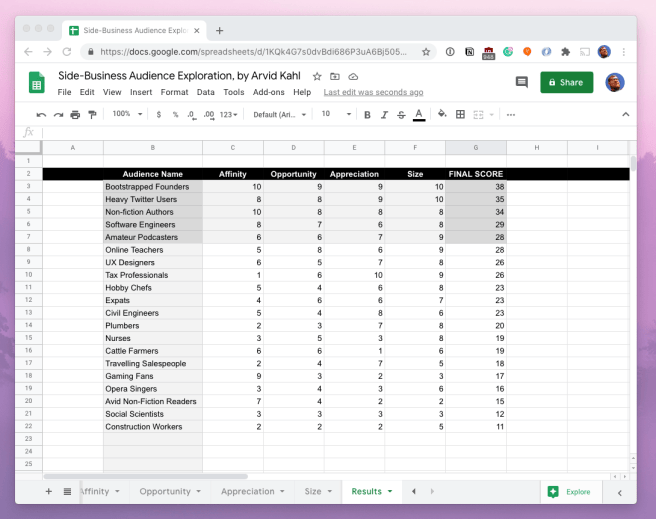The height and width of the screenshot is (519, 656).
Task: Open the Results tab dropdown arrow
Action: [x=390, y=491]
